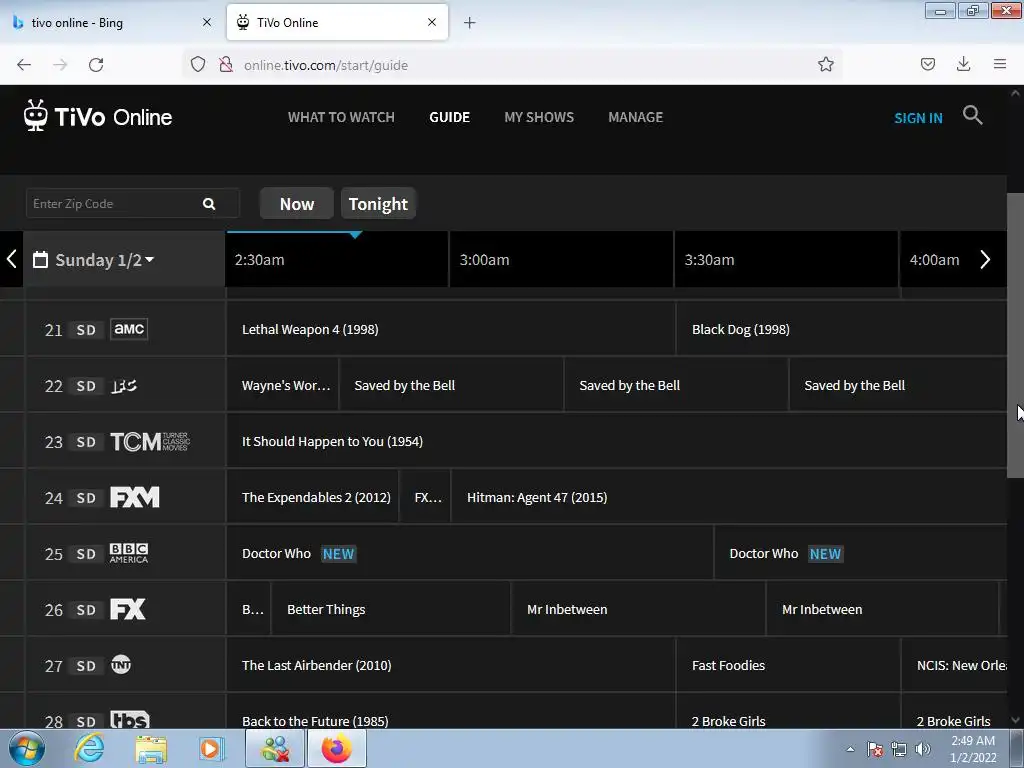Click the Tonight button
1024x768 pixels.
tap(378, 204)
